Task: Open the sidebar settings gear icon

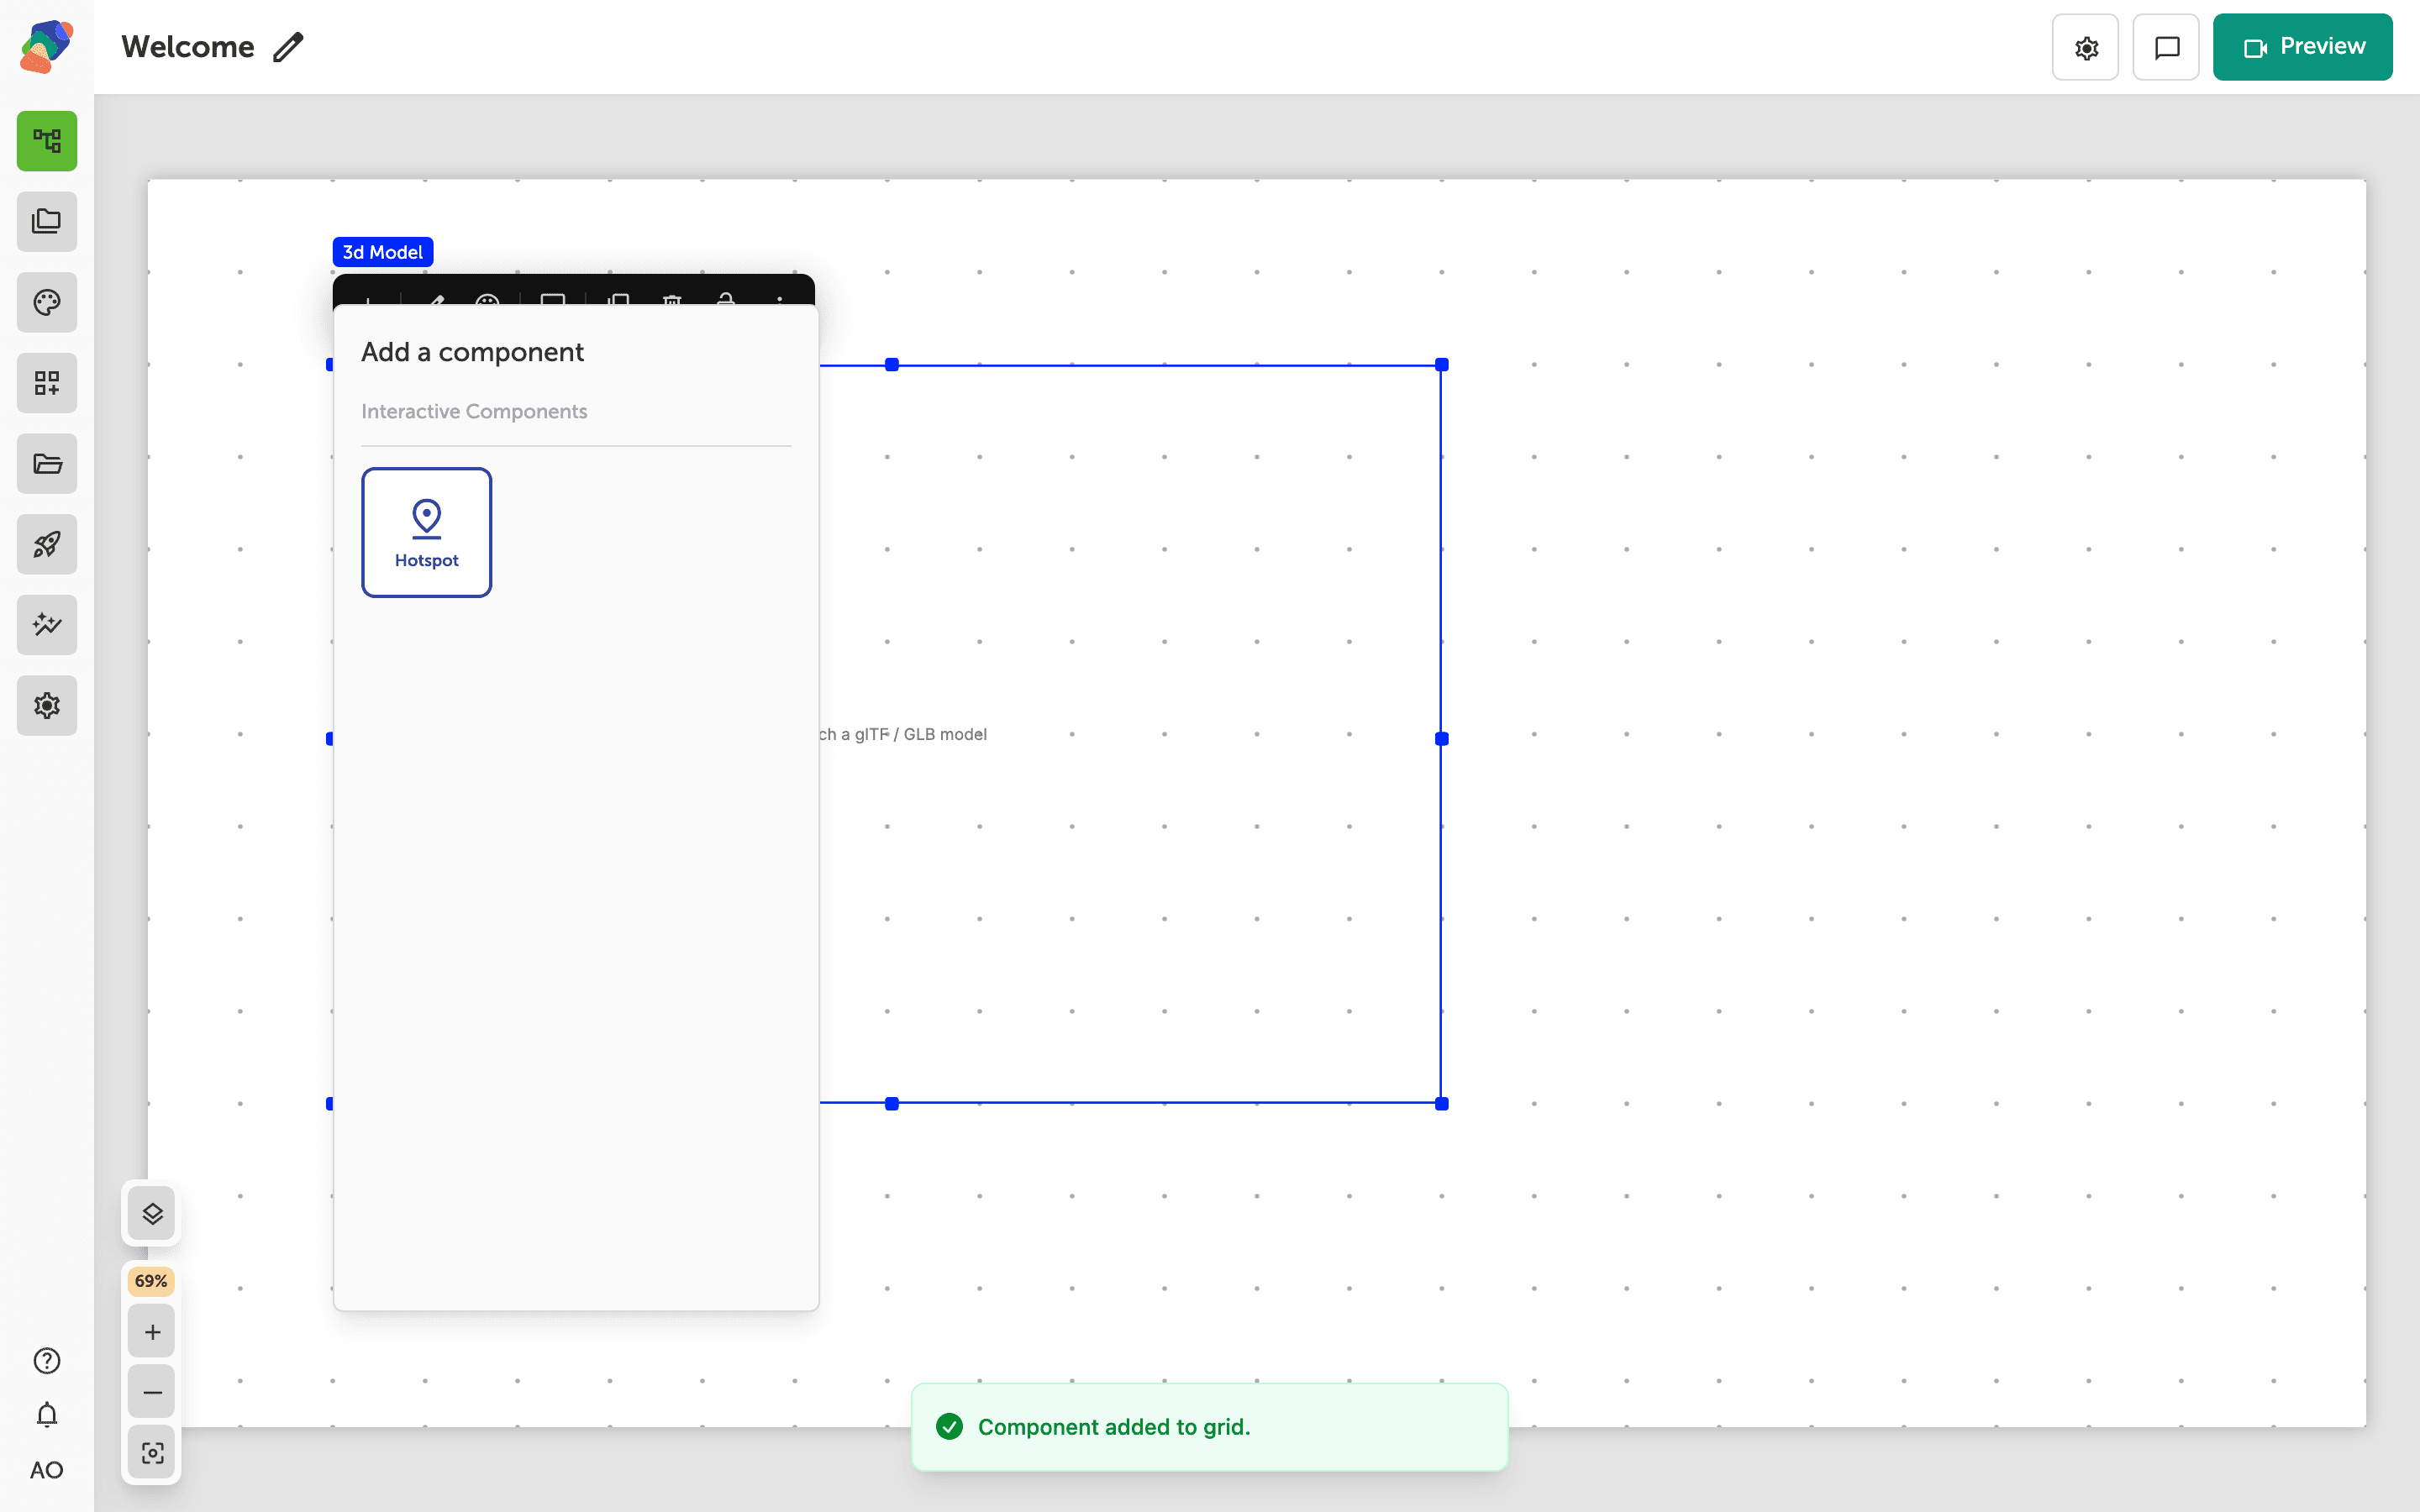Action: pos(47,706)
